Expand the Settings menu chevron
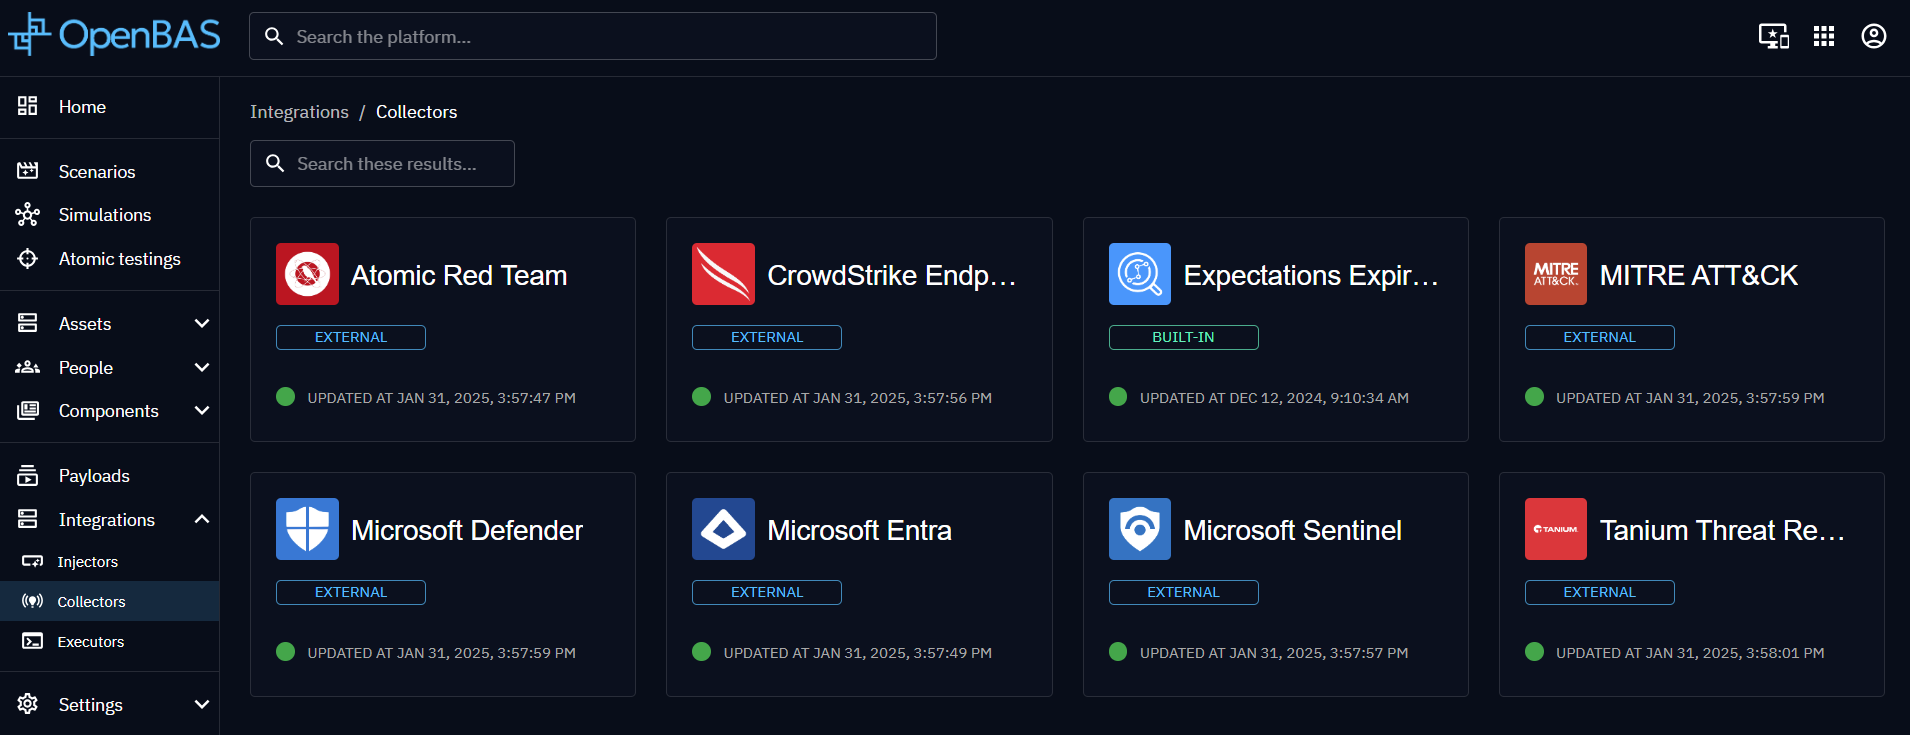Viewport: 1910px width, 735px height. click(201, 705)
